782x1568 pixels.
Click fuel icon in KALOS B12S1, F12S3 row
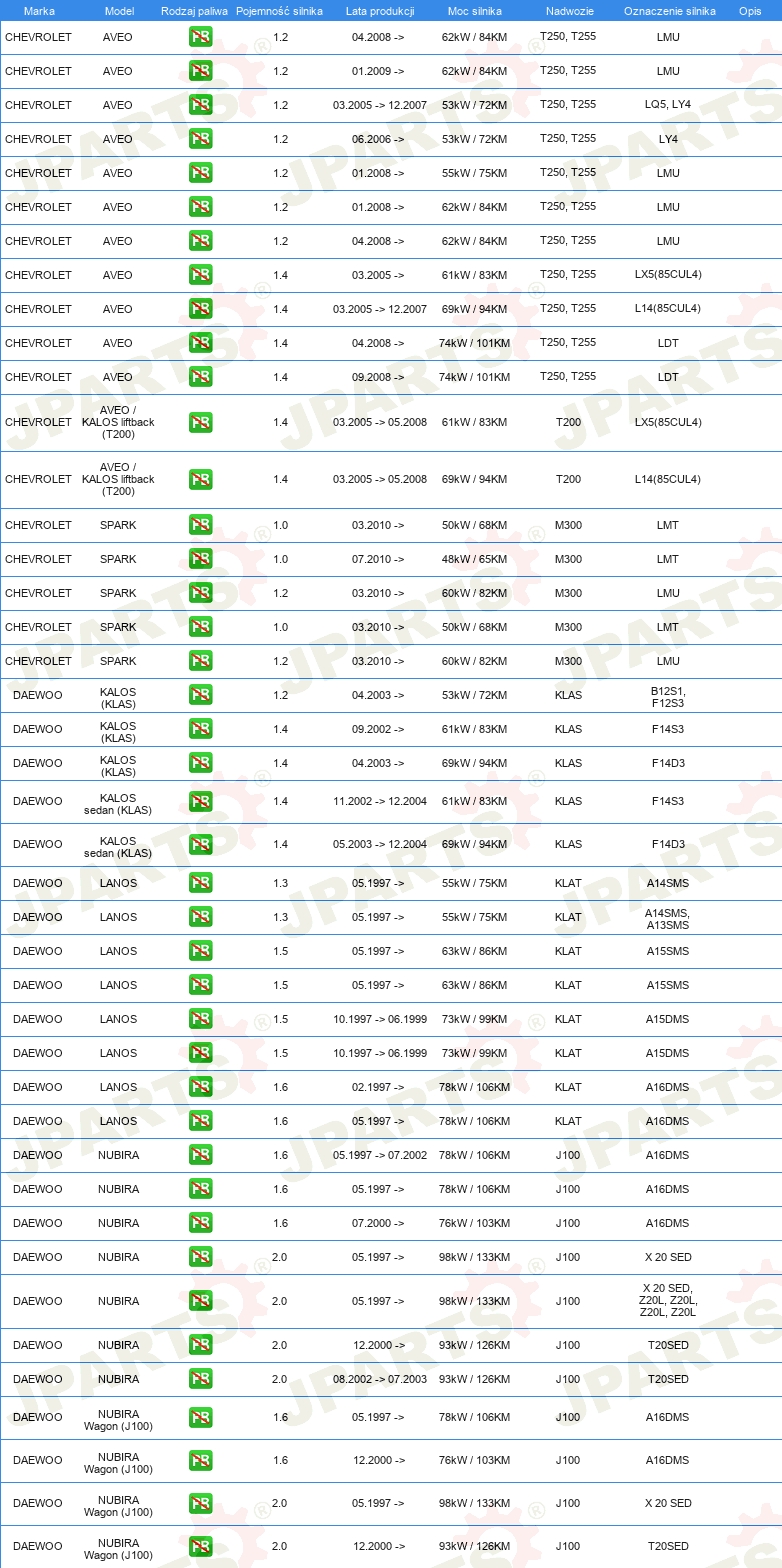point(200,695)
